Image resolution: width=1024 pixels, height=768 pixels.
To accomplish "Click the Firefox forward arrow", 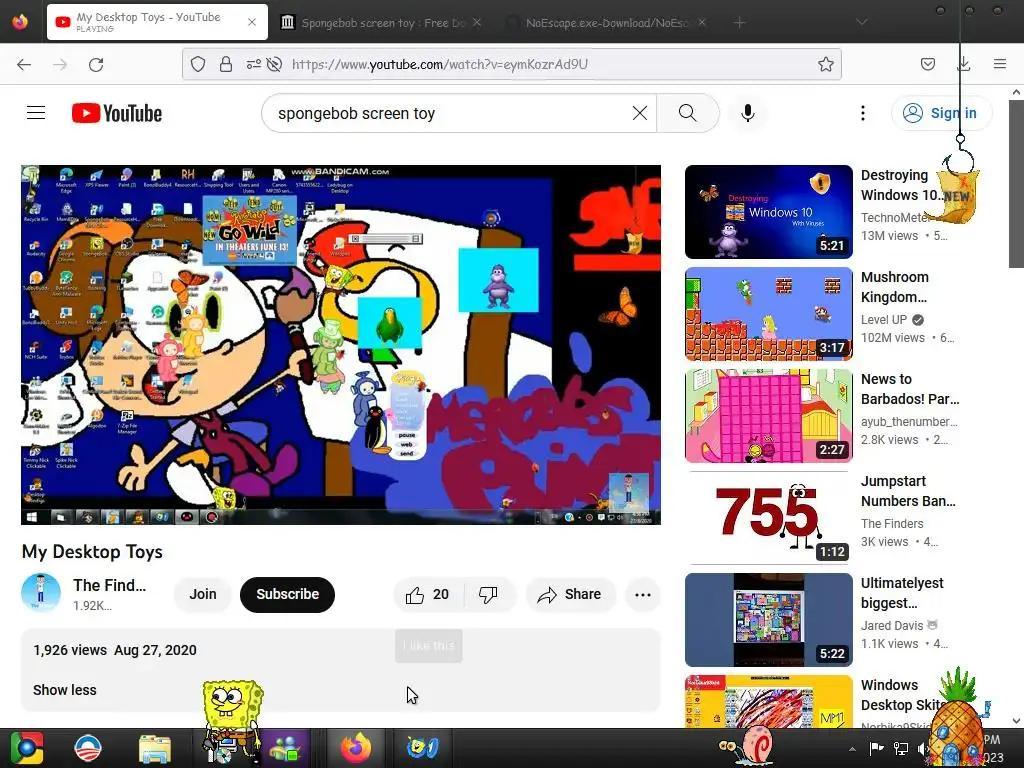I will 60,64.
